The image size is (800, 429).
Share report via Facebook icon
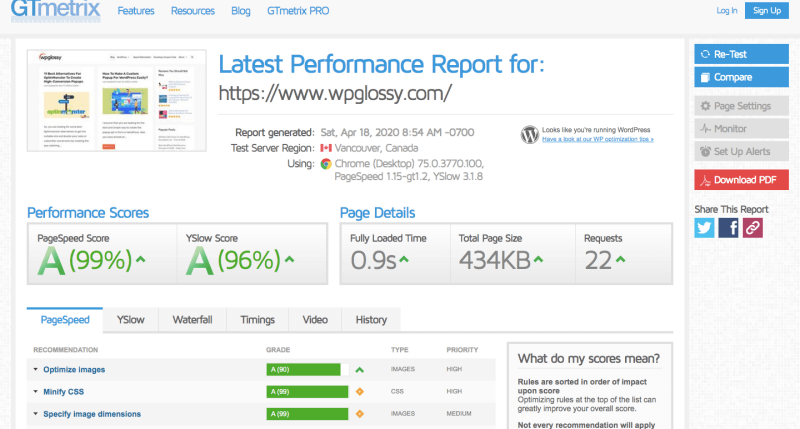coord(728,228)
